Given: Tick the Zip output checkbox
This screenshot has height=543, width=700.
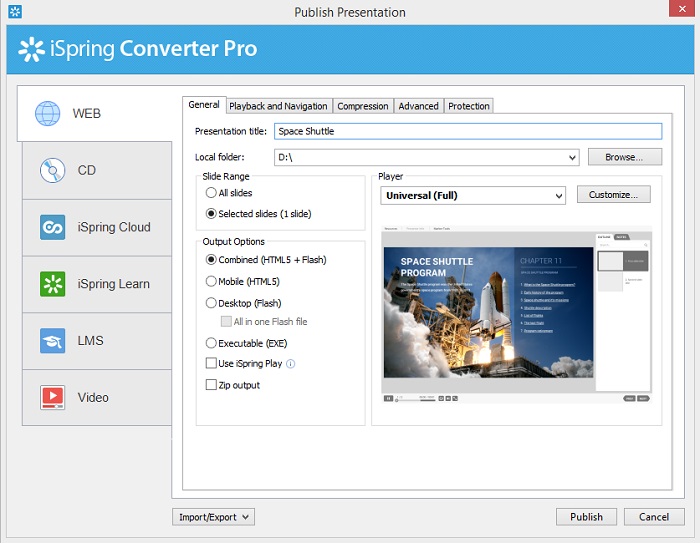Looking at the screenshot, I should tap(211, 384).
